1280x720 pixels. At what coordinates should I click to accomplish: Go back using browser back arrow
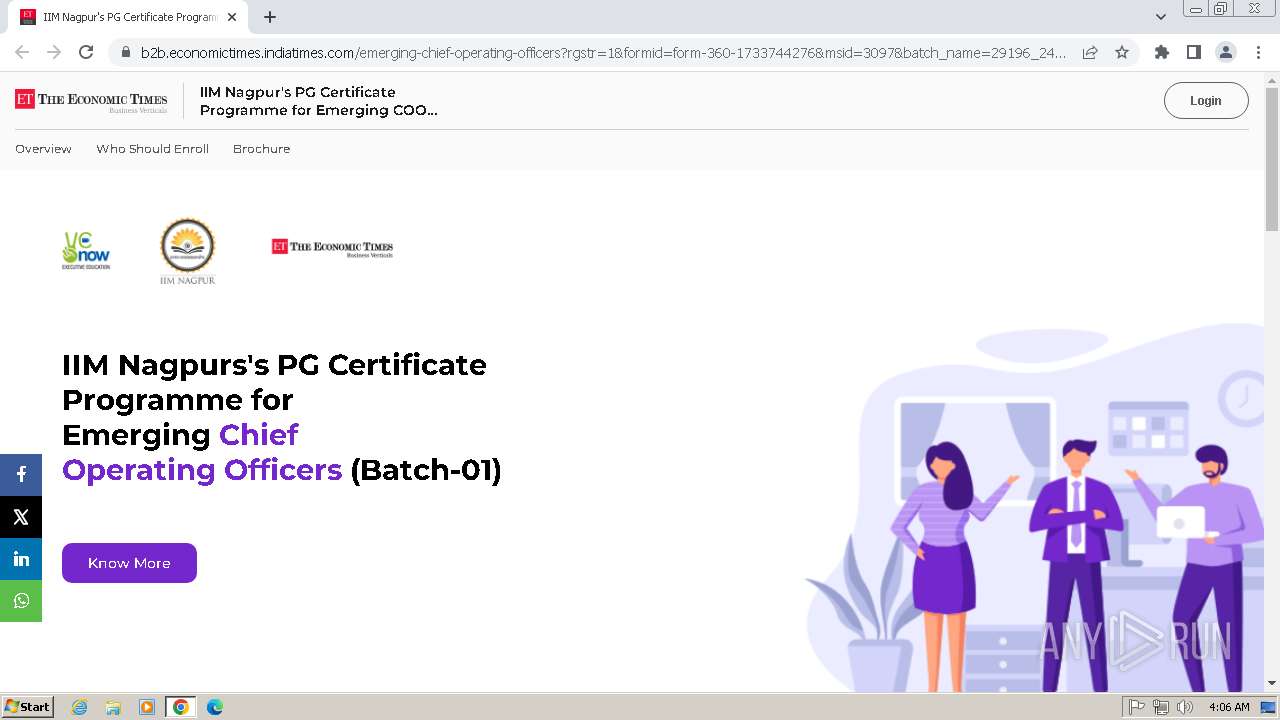(x=22, y=52)
